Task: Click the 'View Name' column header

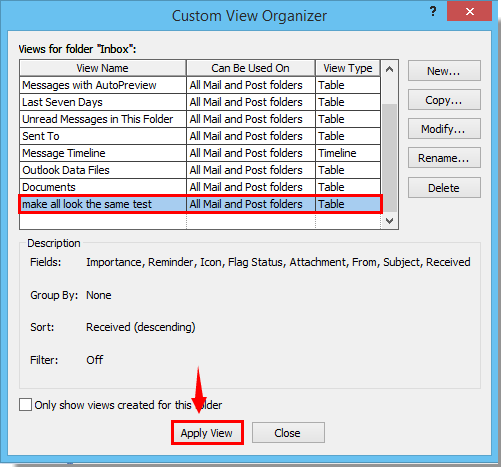Action: coord(103,68)
